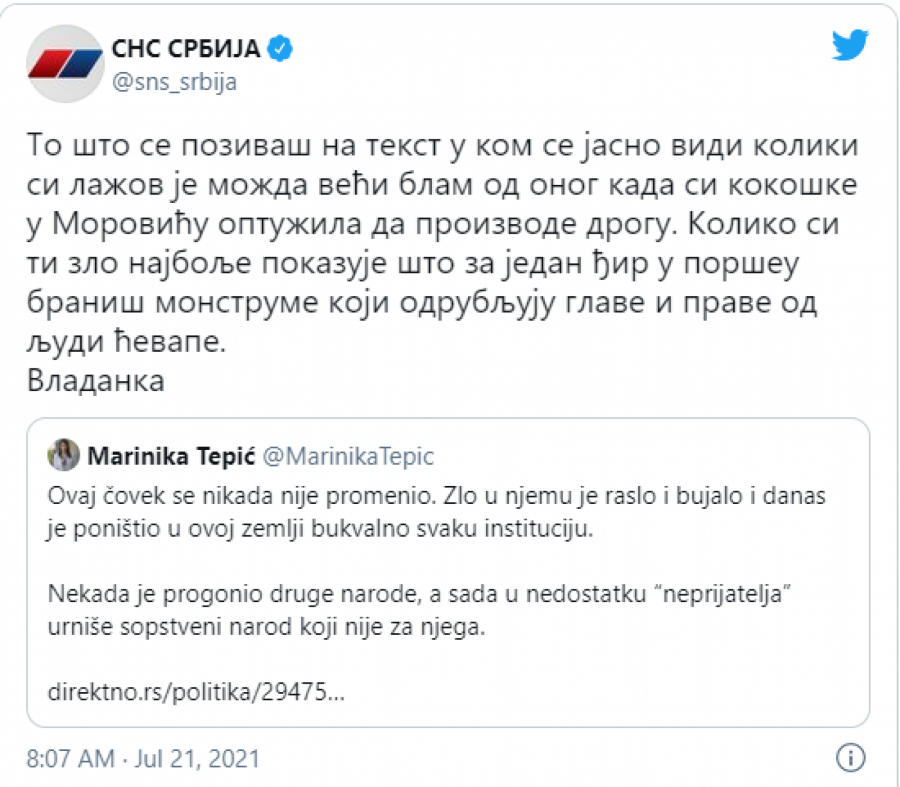Open the Marinika Tepic display name
Viewport: 900px width, 787px height.
coord(171,457)
